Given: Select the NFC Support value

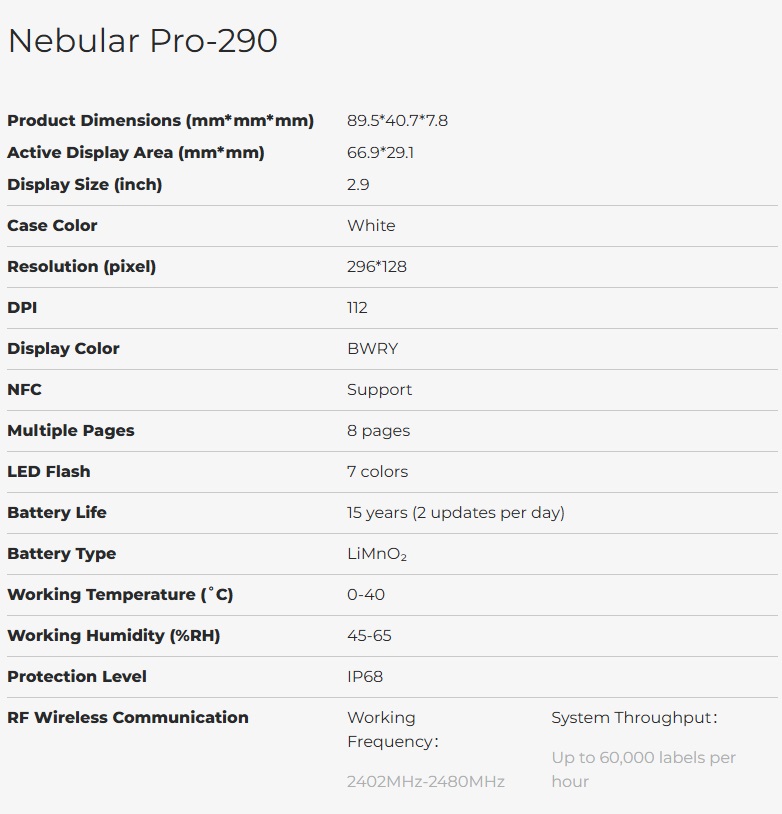Looking at the screenshot, I should point(379,390).
